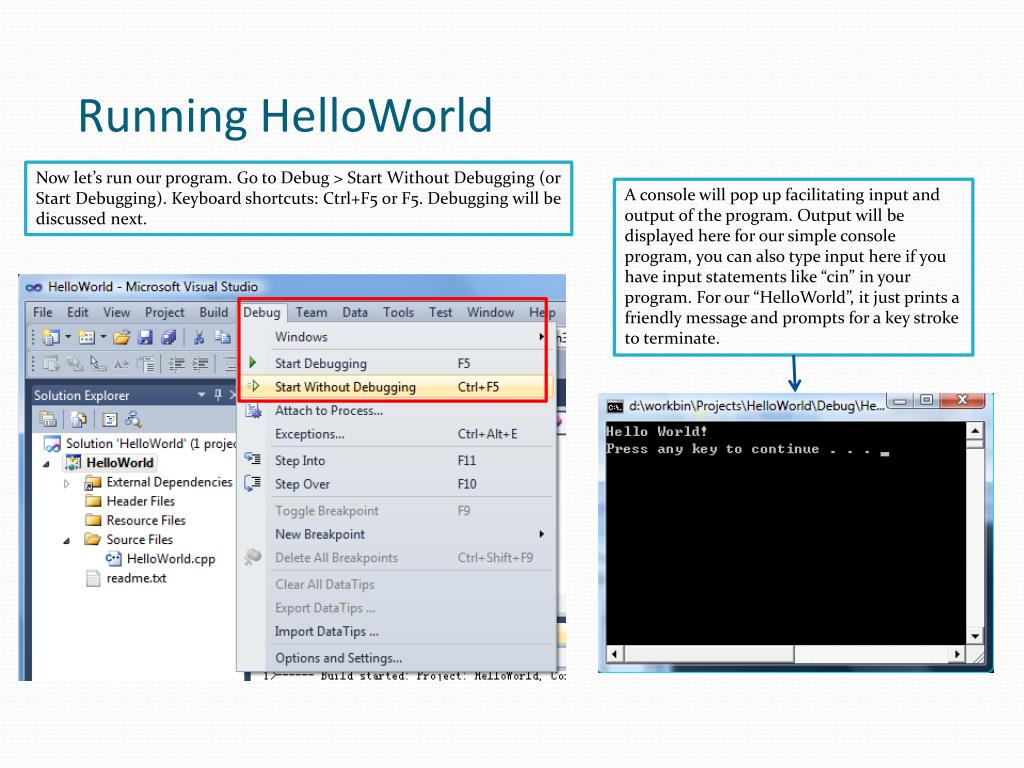Screen dimensions: 1024x768
Task: Click the New Project toolbar icon
Action: 50,337
